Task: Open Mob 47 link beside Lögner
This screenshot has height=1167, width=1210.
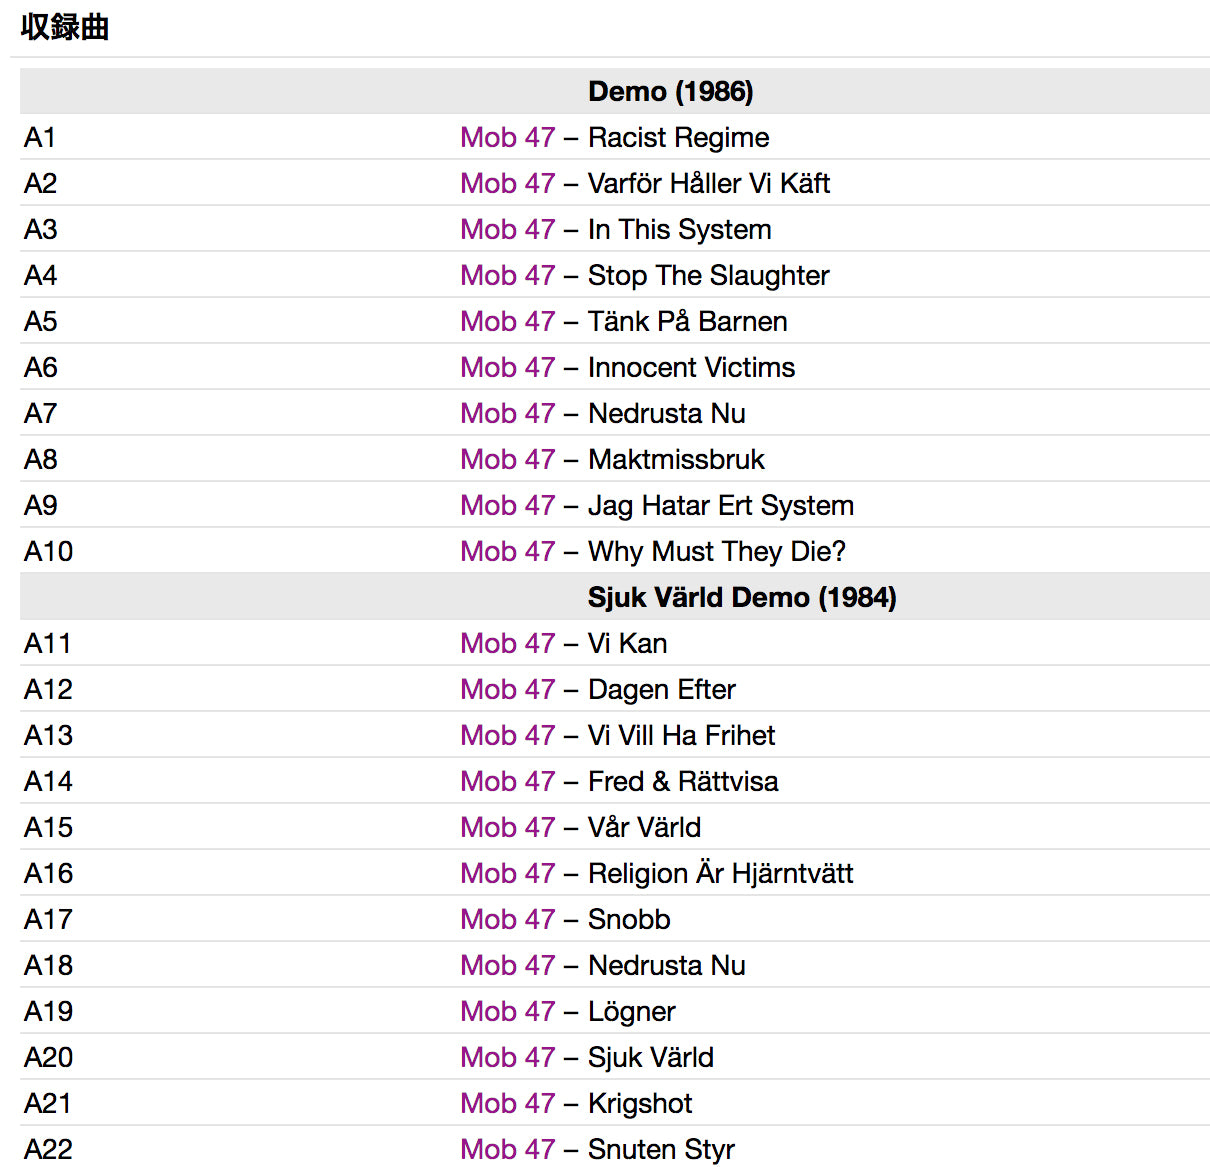Action: tap(507, 1011)
